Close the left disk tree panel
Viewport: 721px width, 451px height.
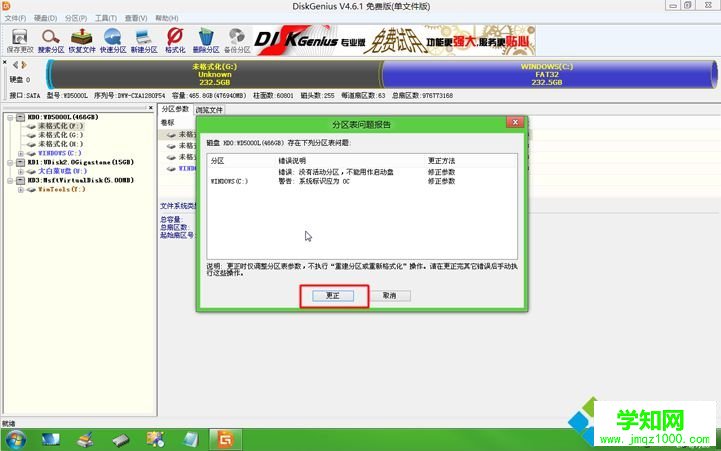(x=150, y=108)
